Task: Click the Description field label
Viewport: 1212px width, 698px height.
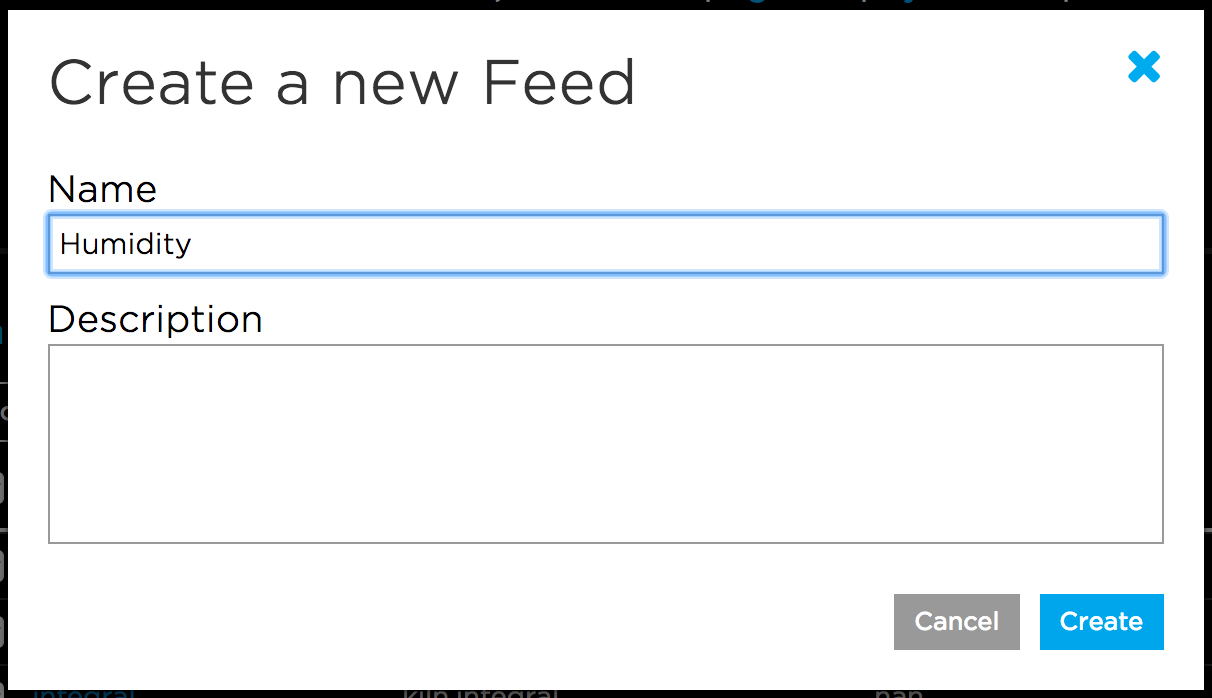Action: [155, 319]
